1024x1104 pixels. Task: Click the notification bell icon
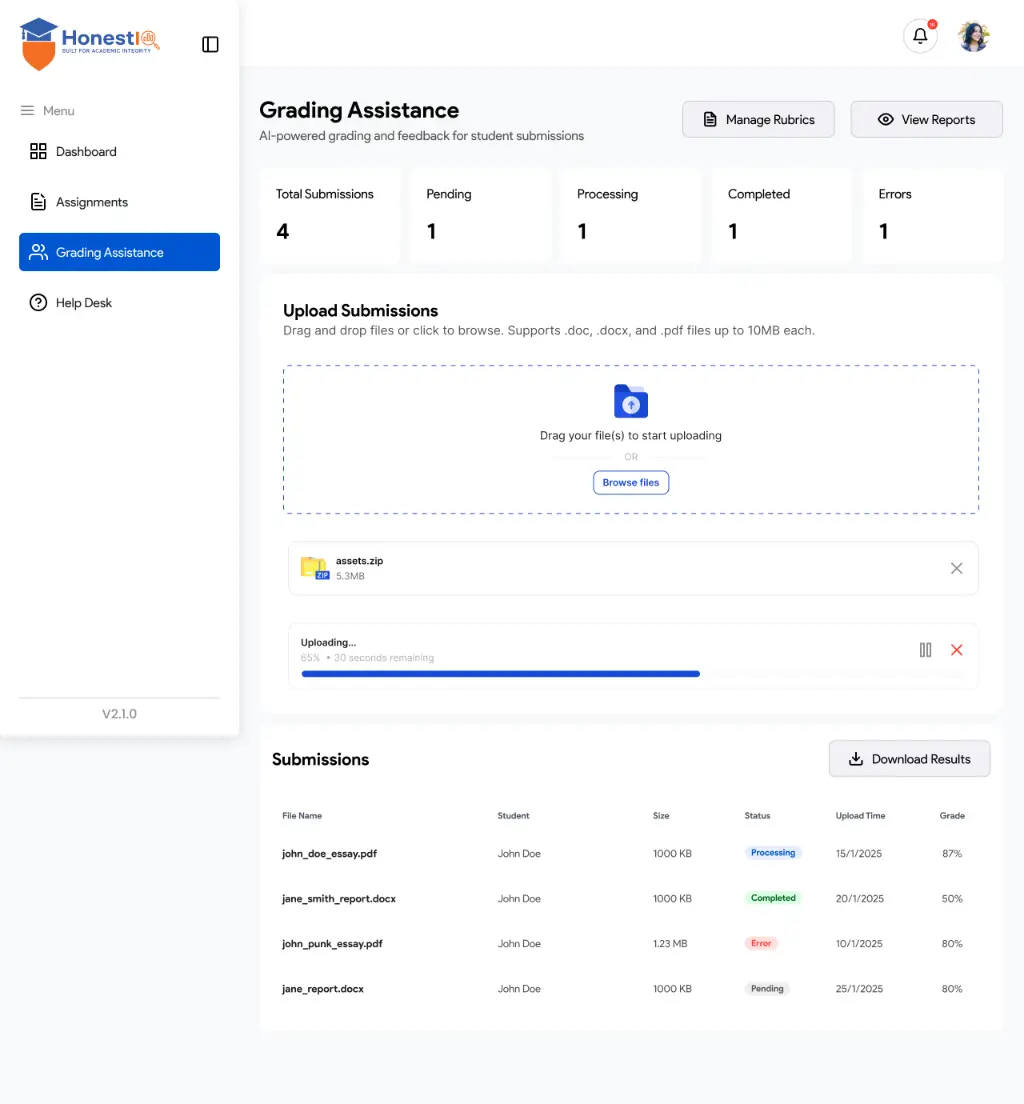coord(920,37)
